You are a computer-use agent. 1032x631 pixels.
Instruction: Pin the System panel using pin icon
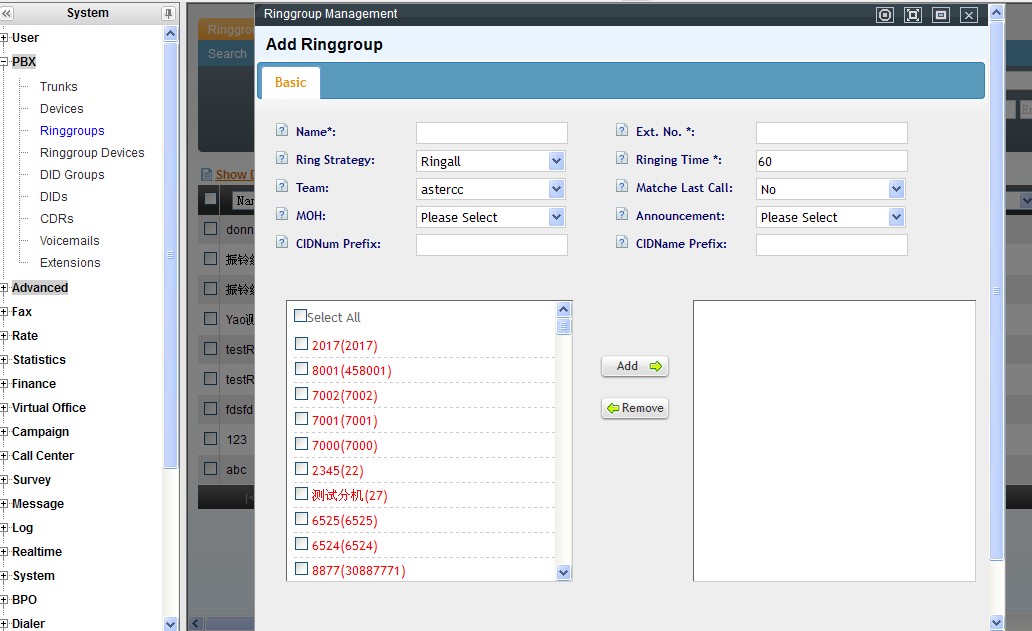pyautogui.click(x=168, y=13)
